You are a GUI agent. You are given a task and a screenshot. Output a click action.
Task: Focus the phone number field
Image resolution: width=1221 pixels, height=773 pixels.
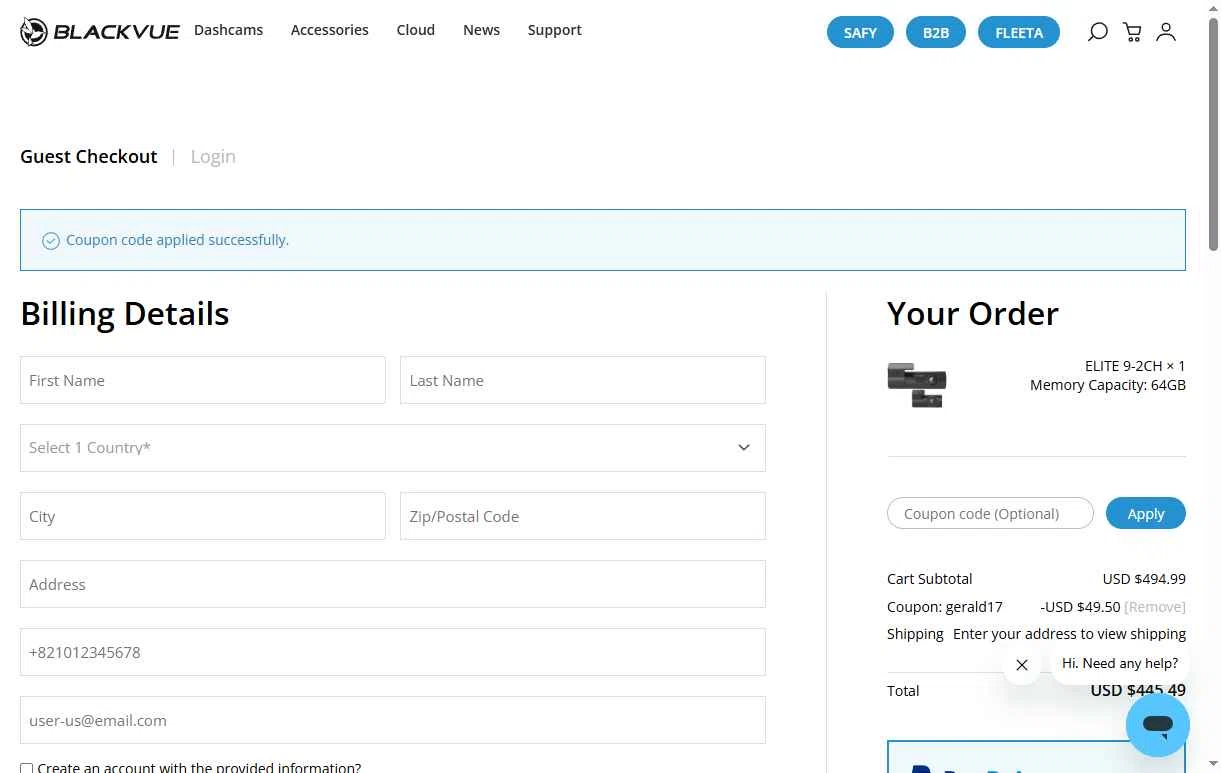[393, 652]
